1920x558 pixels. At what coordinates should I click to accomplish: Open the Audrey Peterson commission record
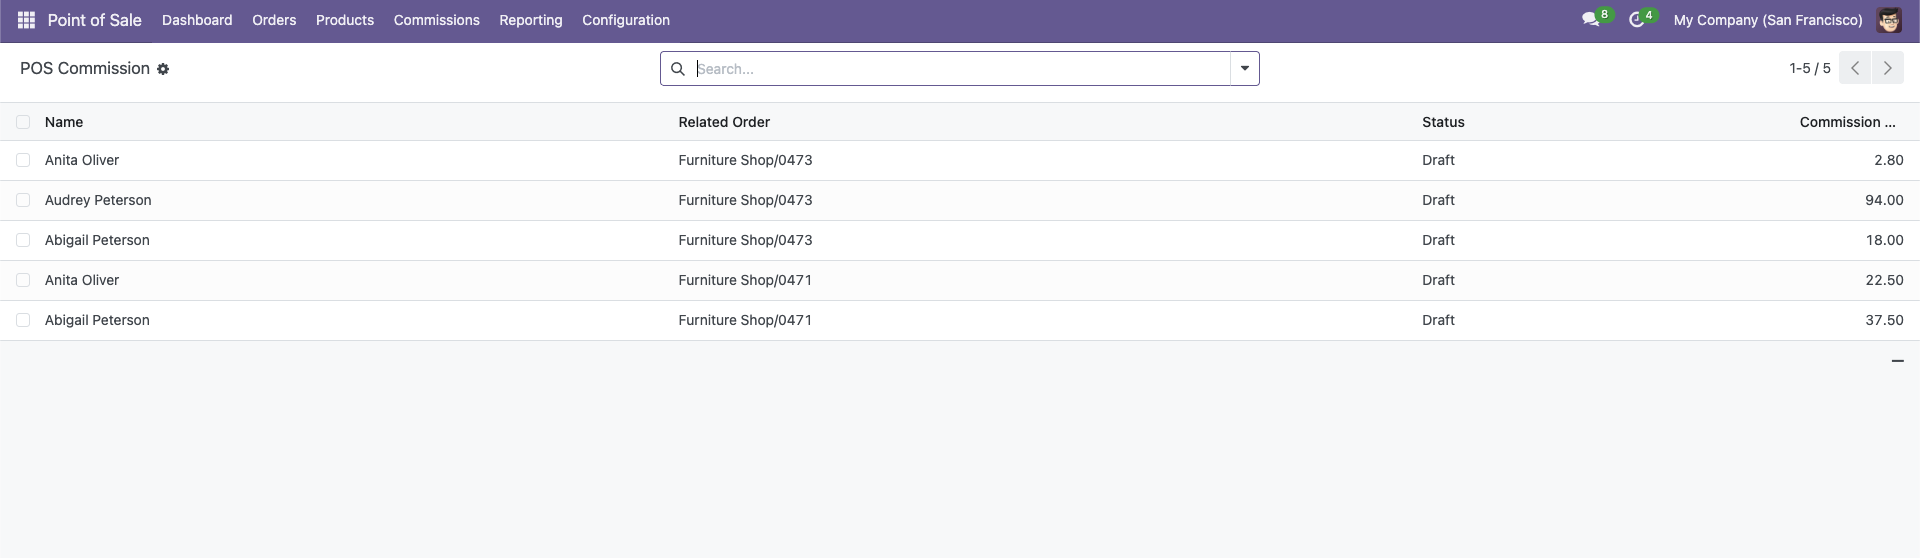(98, 200)
